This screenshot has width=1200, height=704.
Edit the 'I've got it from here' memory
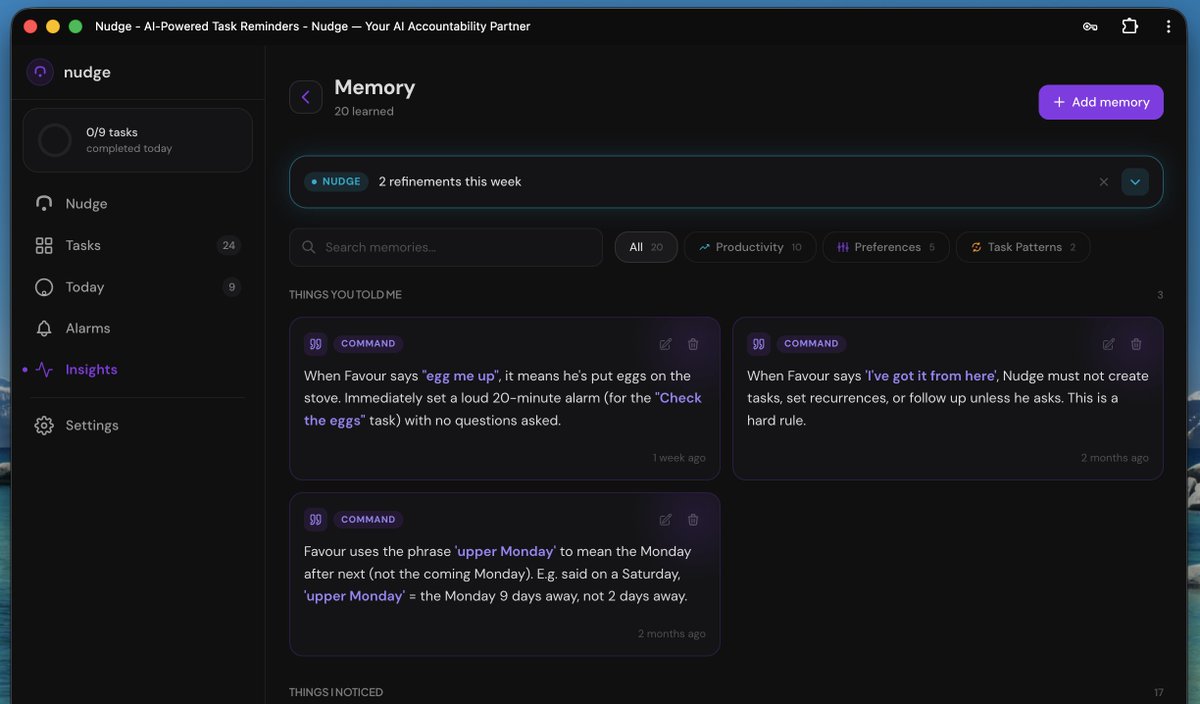pos(1109,344)
